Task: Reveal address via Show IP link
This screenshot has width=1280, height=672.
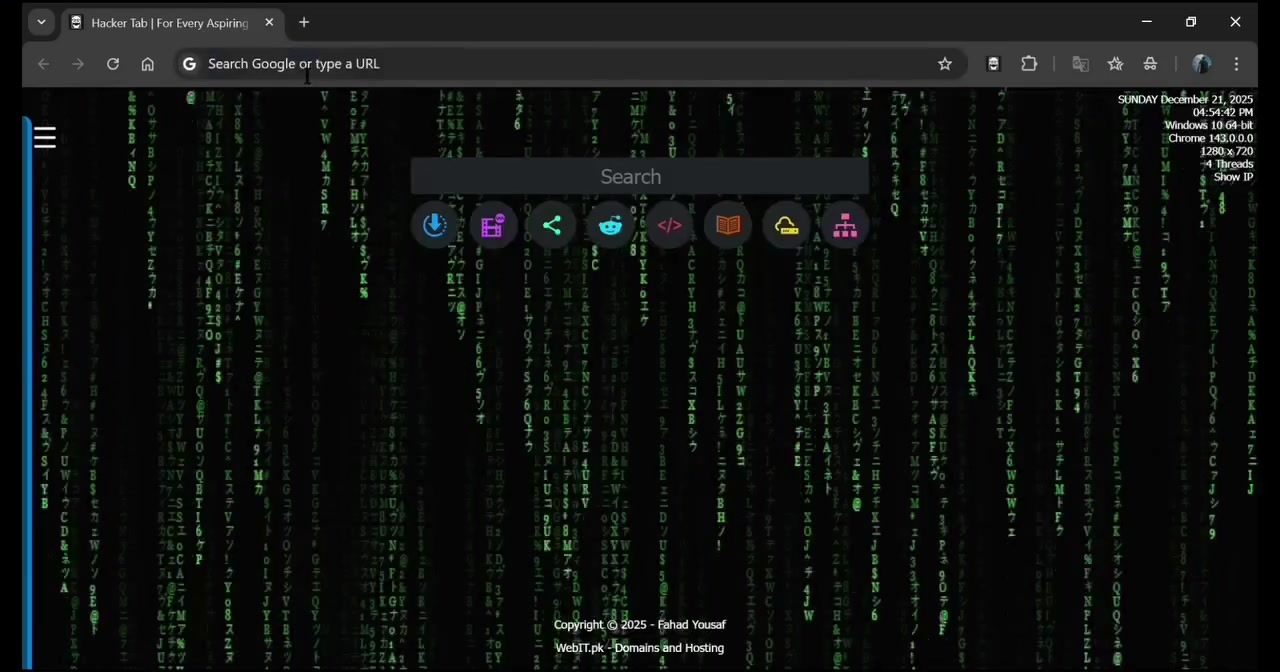Action: 1233,177
